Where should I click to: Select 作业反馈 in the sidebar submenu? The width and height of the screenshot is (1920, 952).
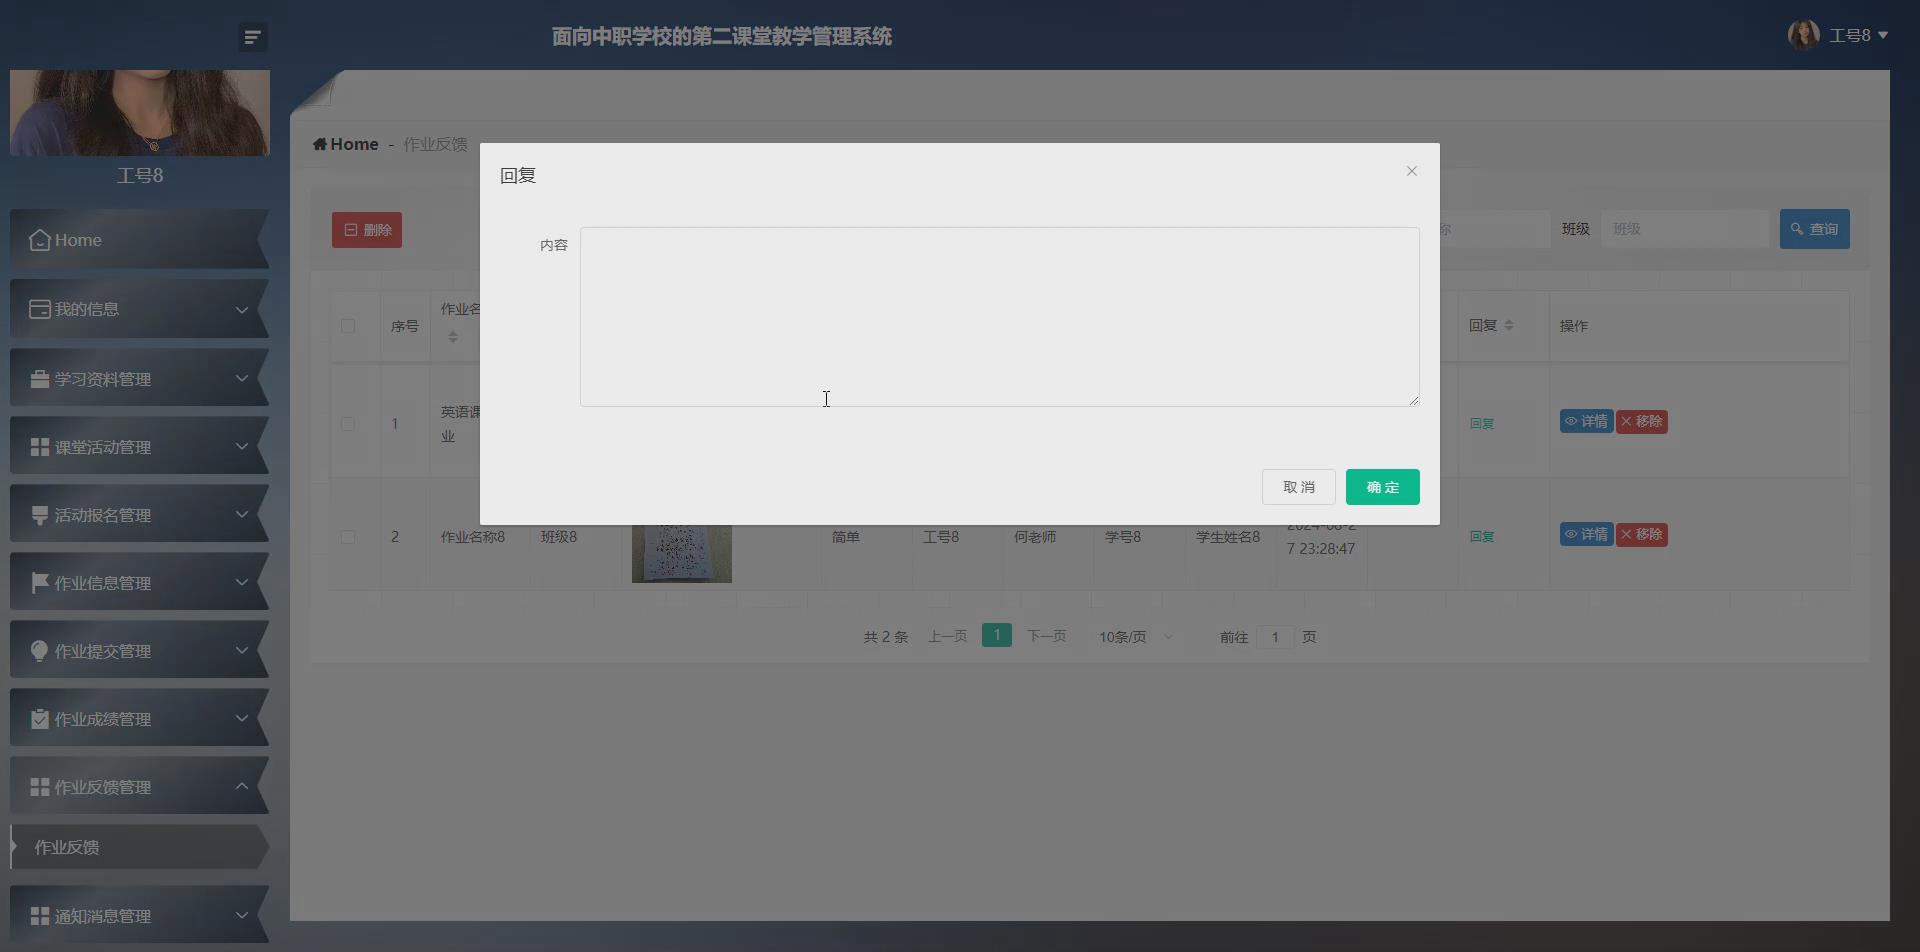pos(67,846)
